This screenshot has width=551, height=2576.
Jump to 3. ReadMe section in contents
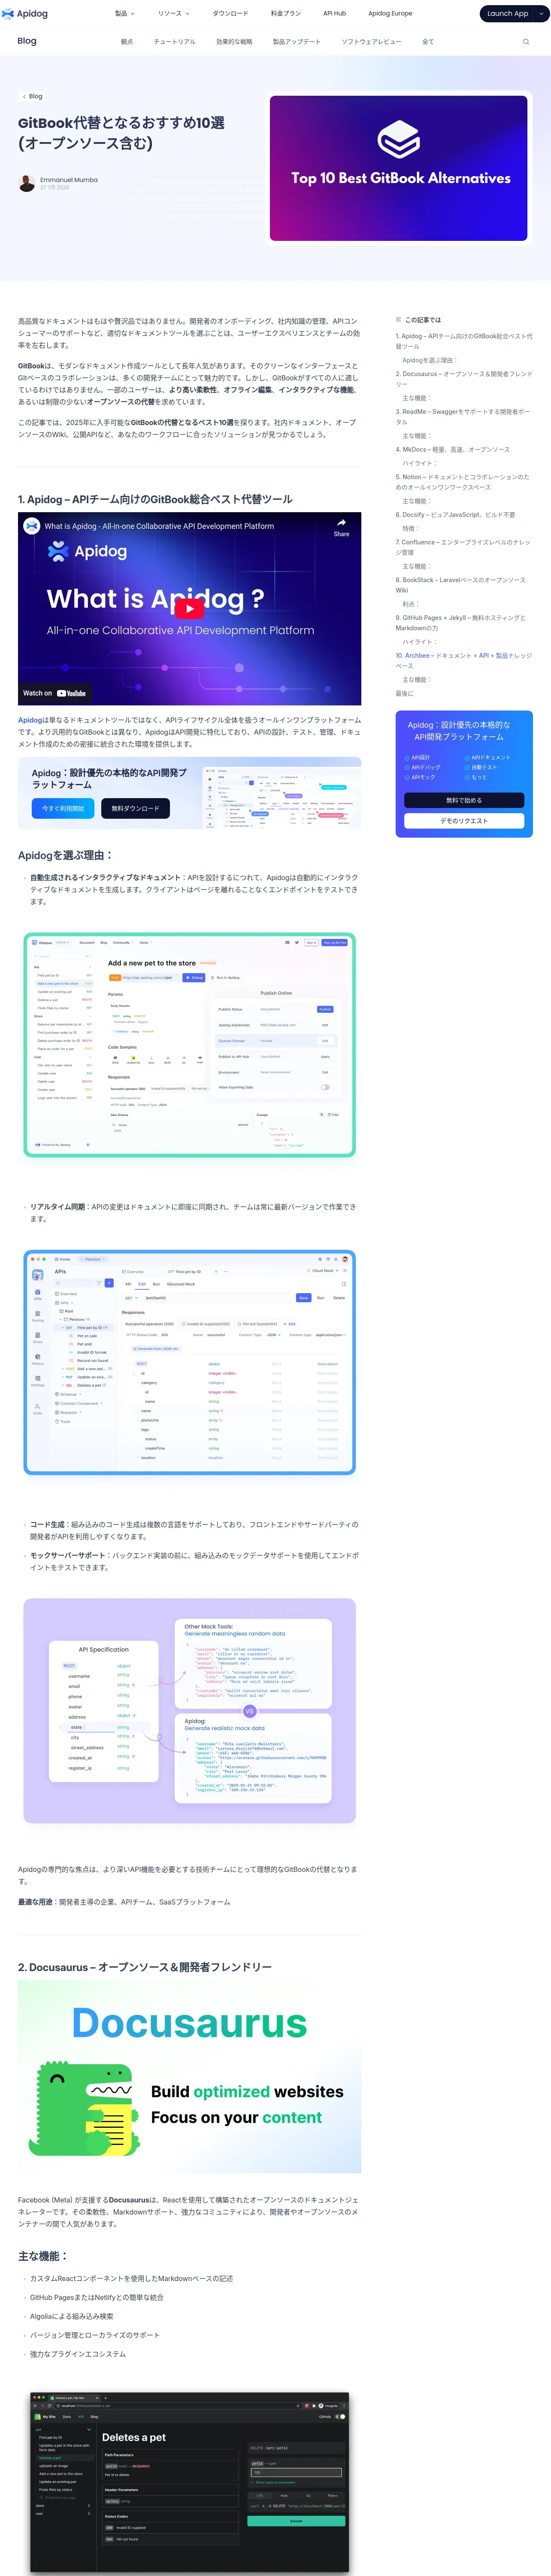coord(463,416)
